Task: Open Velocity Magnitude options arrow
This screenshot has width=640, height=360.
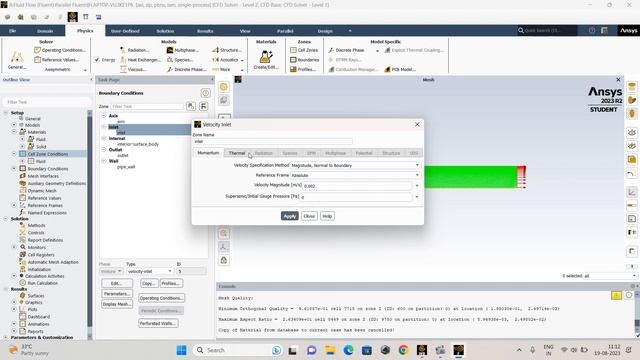Action: point(417,186)
